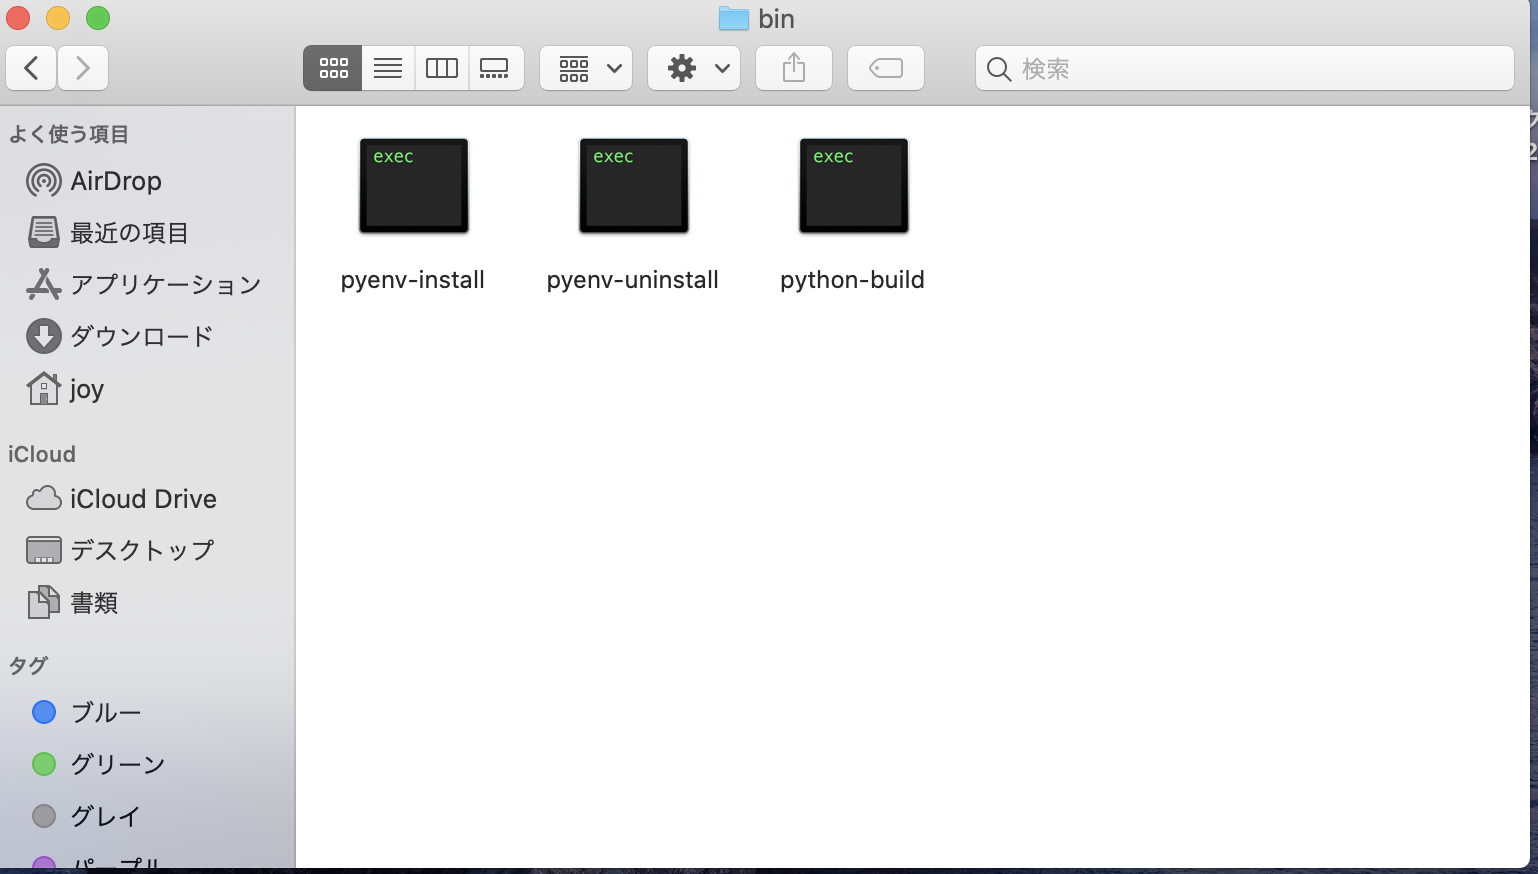Switch to icon view
The height and width of the screenshot is (874, 1538).
pos(333,68)
